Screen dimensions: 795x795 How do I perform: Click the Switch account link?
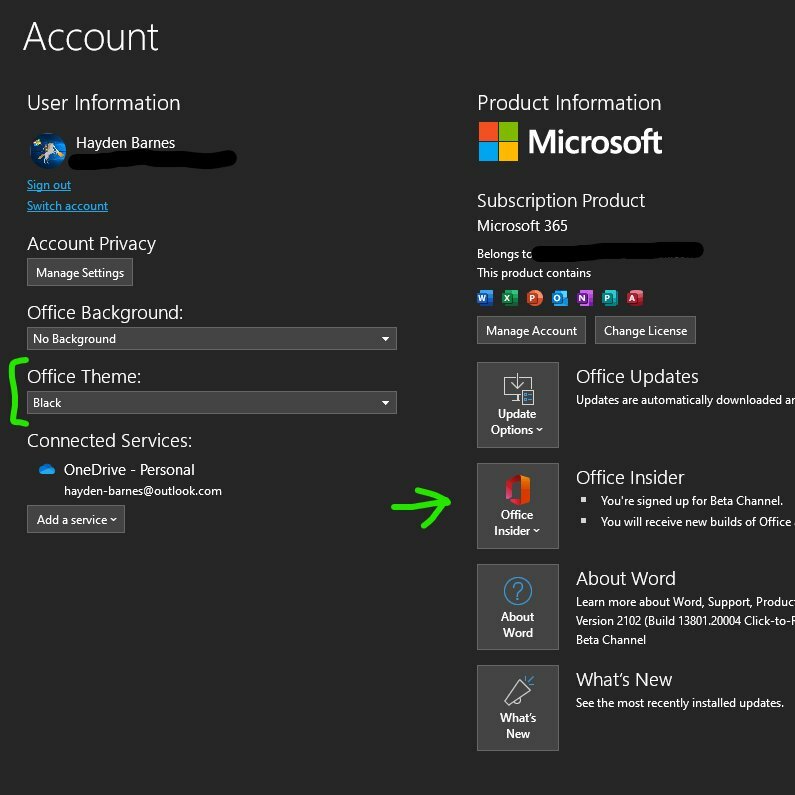click(67, 206)
